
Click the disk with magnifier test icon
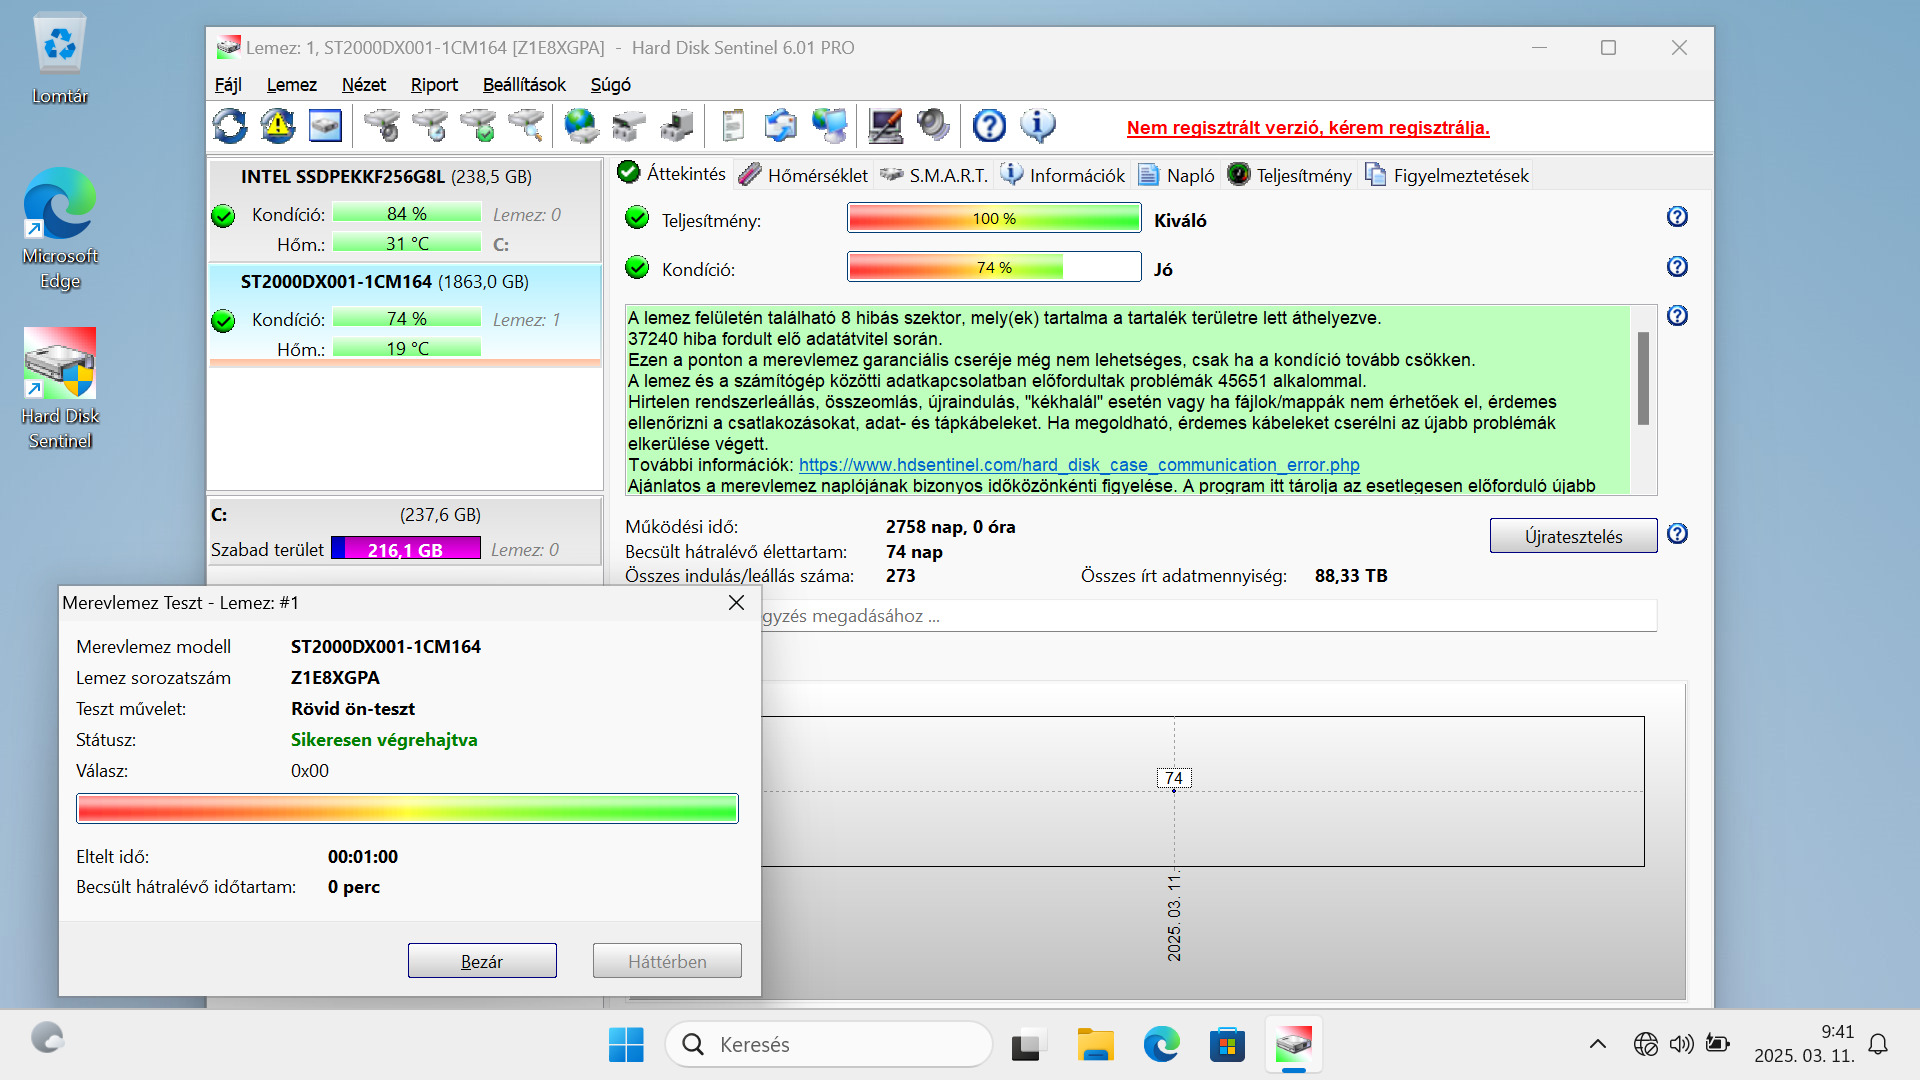526,126
